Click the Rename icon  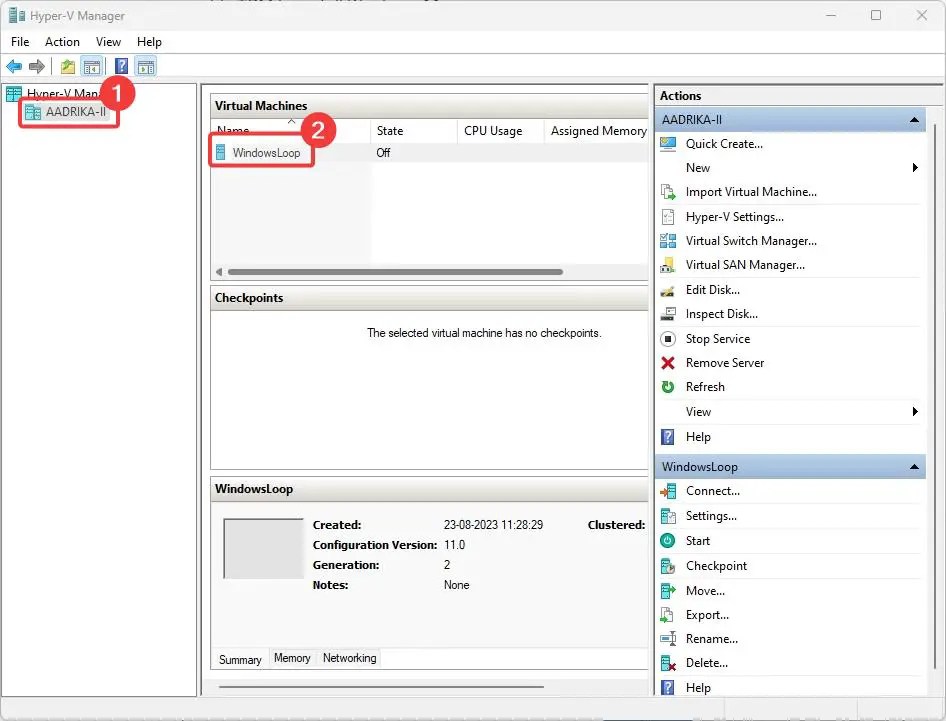point(668,639)
